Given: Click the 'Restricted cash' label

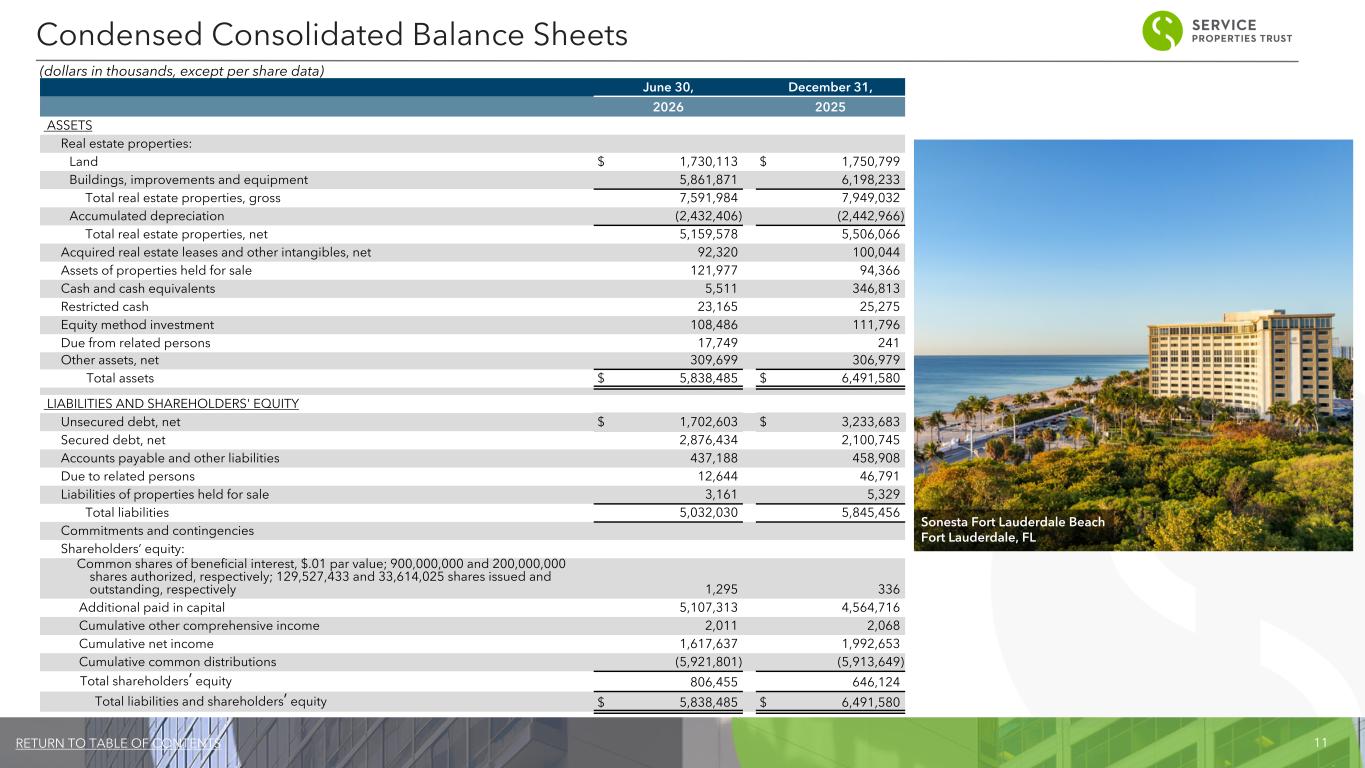Looking at the screenshot, I should (105, 307).
